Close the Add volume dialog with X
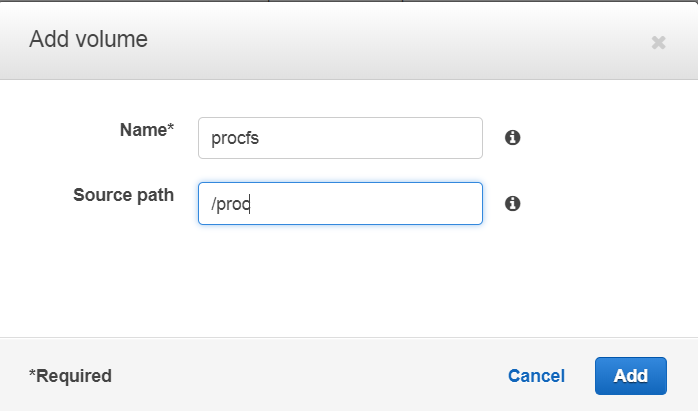The image size is (698, 411). click(658, 42)
